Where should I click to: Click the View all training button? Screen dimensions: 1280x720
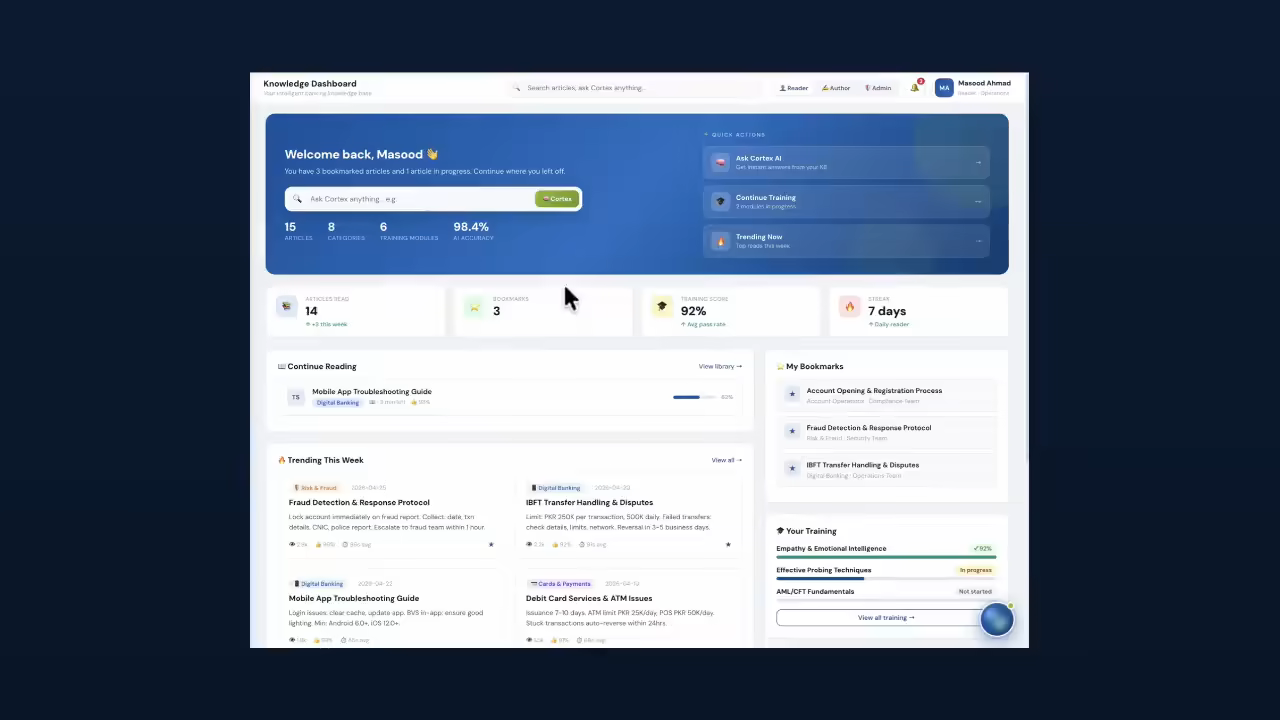(x=886, y=618)
